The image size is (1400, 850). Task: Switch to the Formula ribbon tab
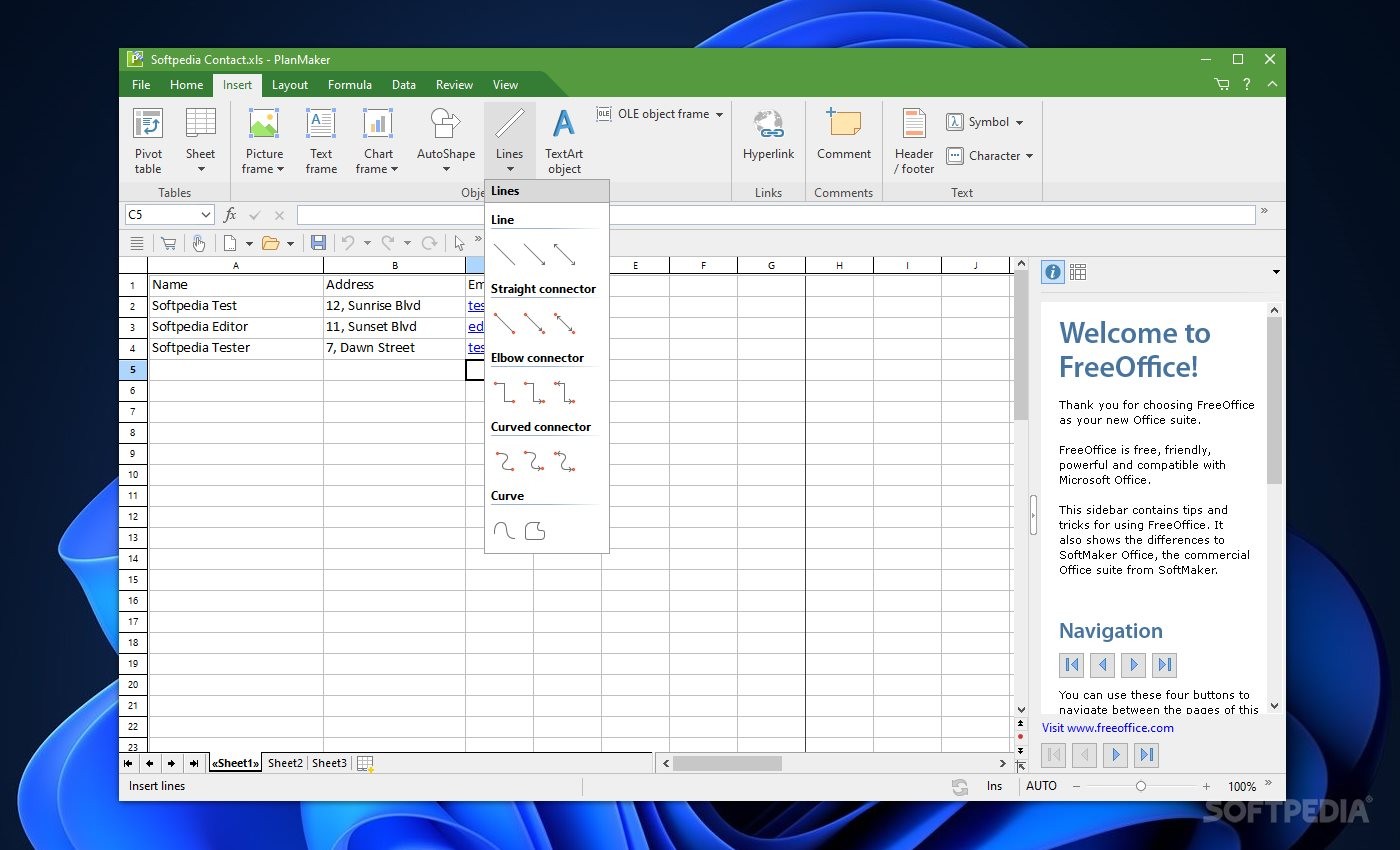click(x=350, y=85)
